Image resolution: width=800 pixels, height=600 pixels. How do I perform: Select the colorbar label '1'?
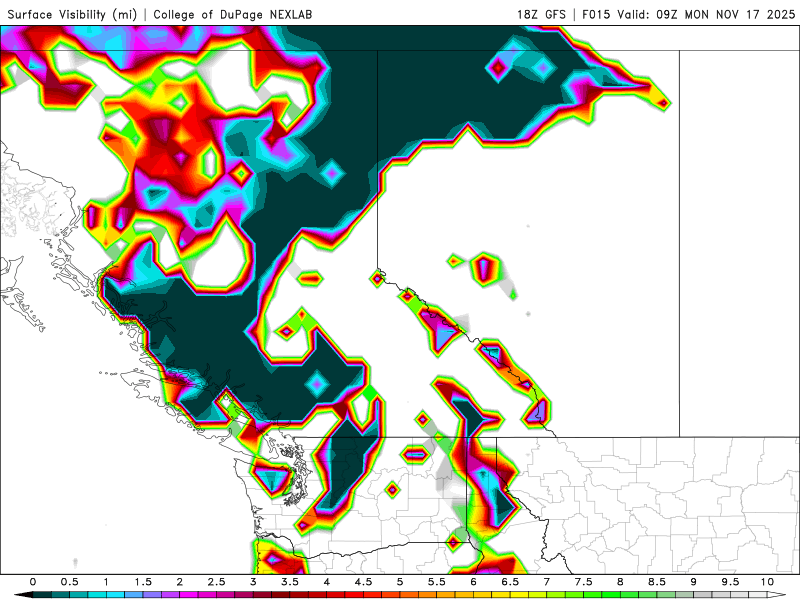(106, 582)
